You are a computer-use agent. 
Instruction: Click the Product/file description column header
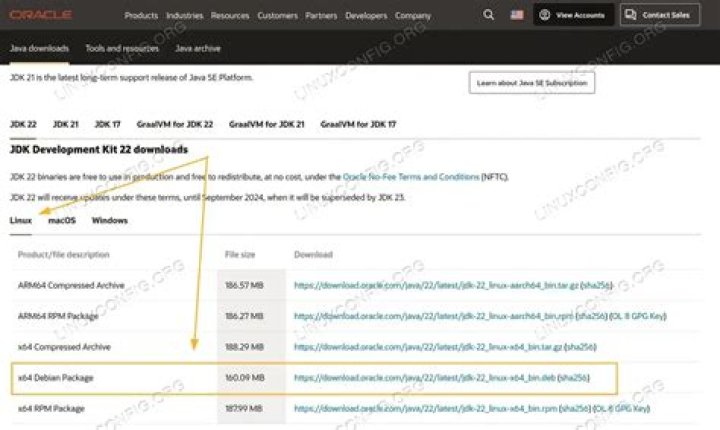(64, 255)
